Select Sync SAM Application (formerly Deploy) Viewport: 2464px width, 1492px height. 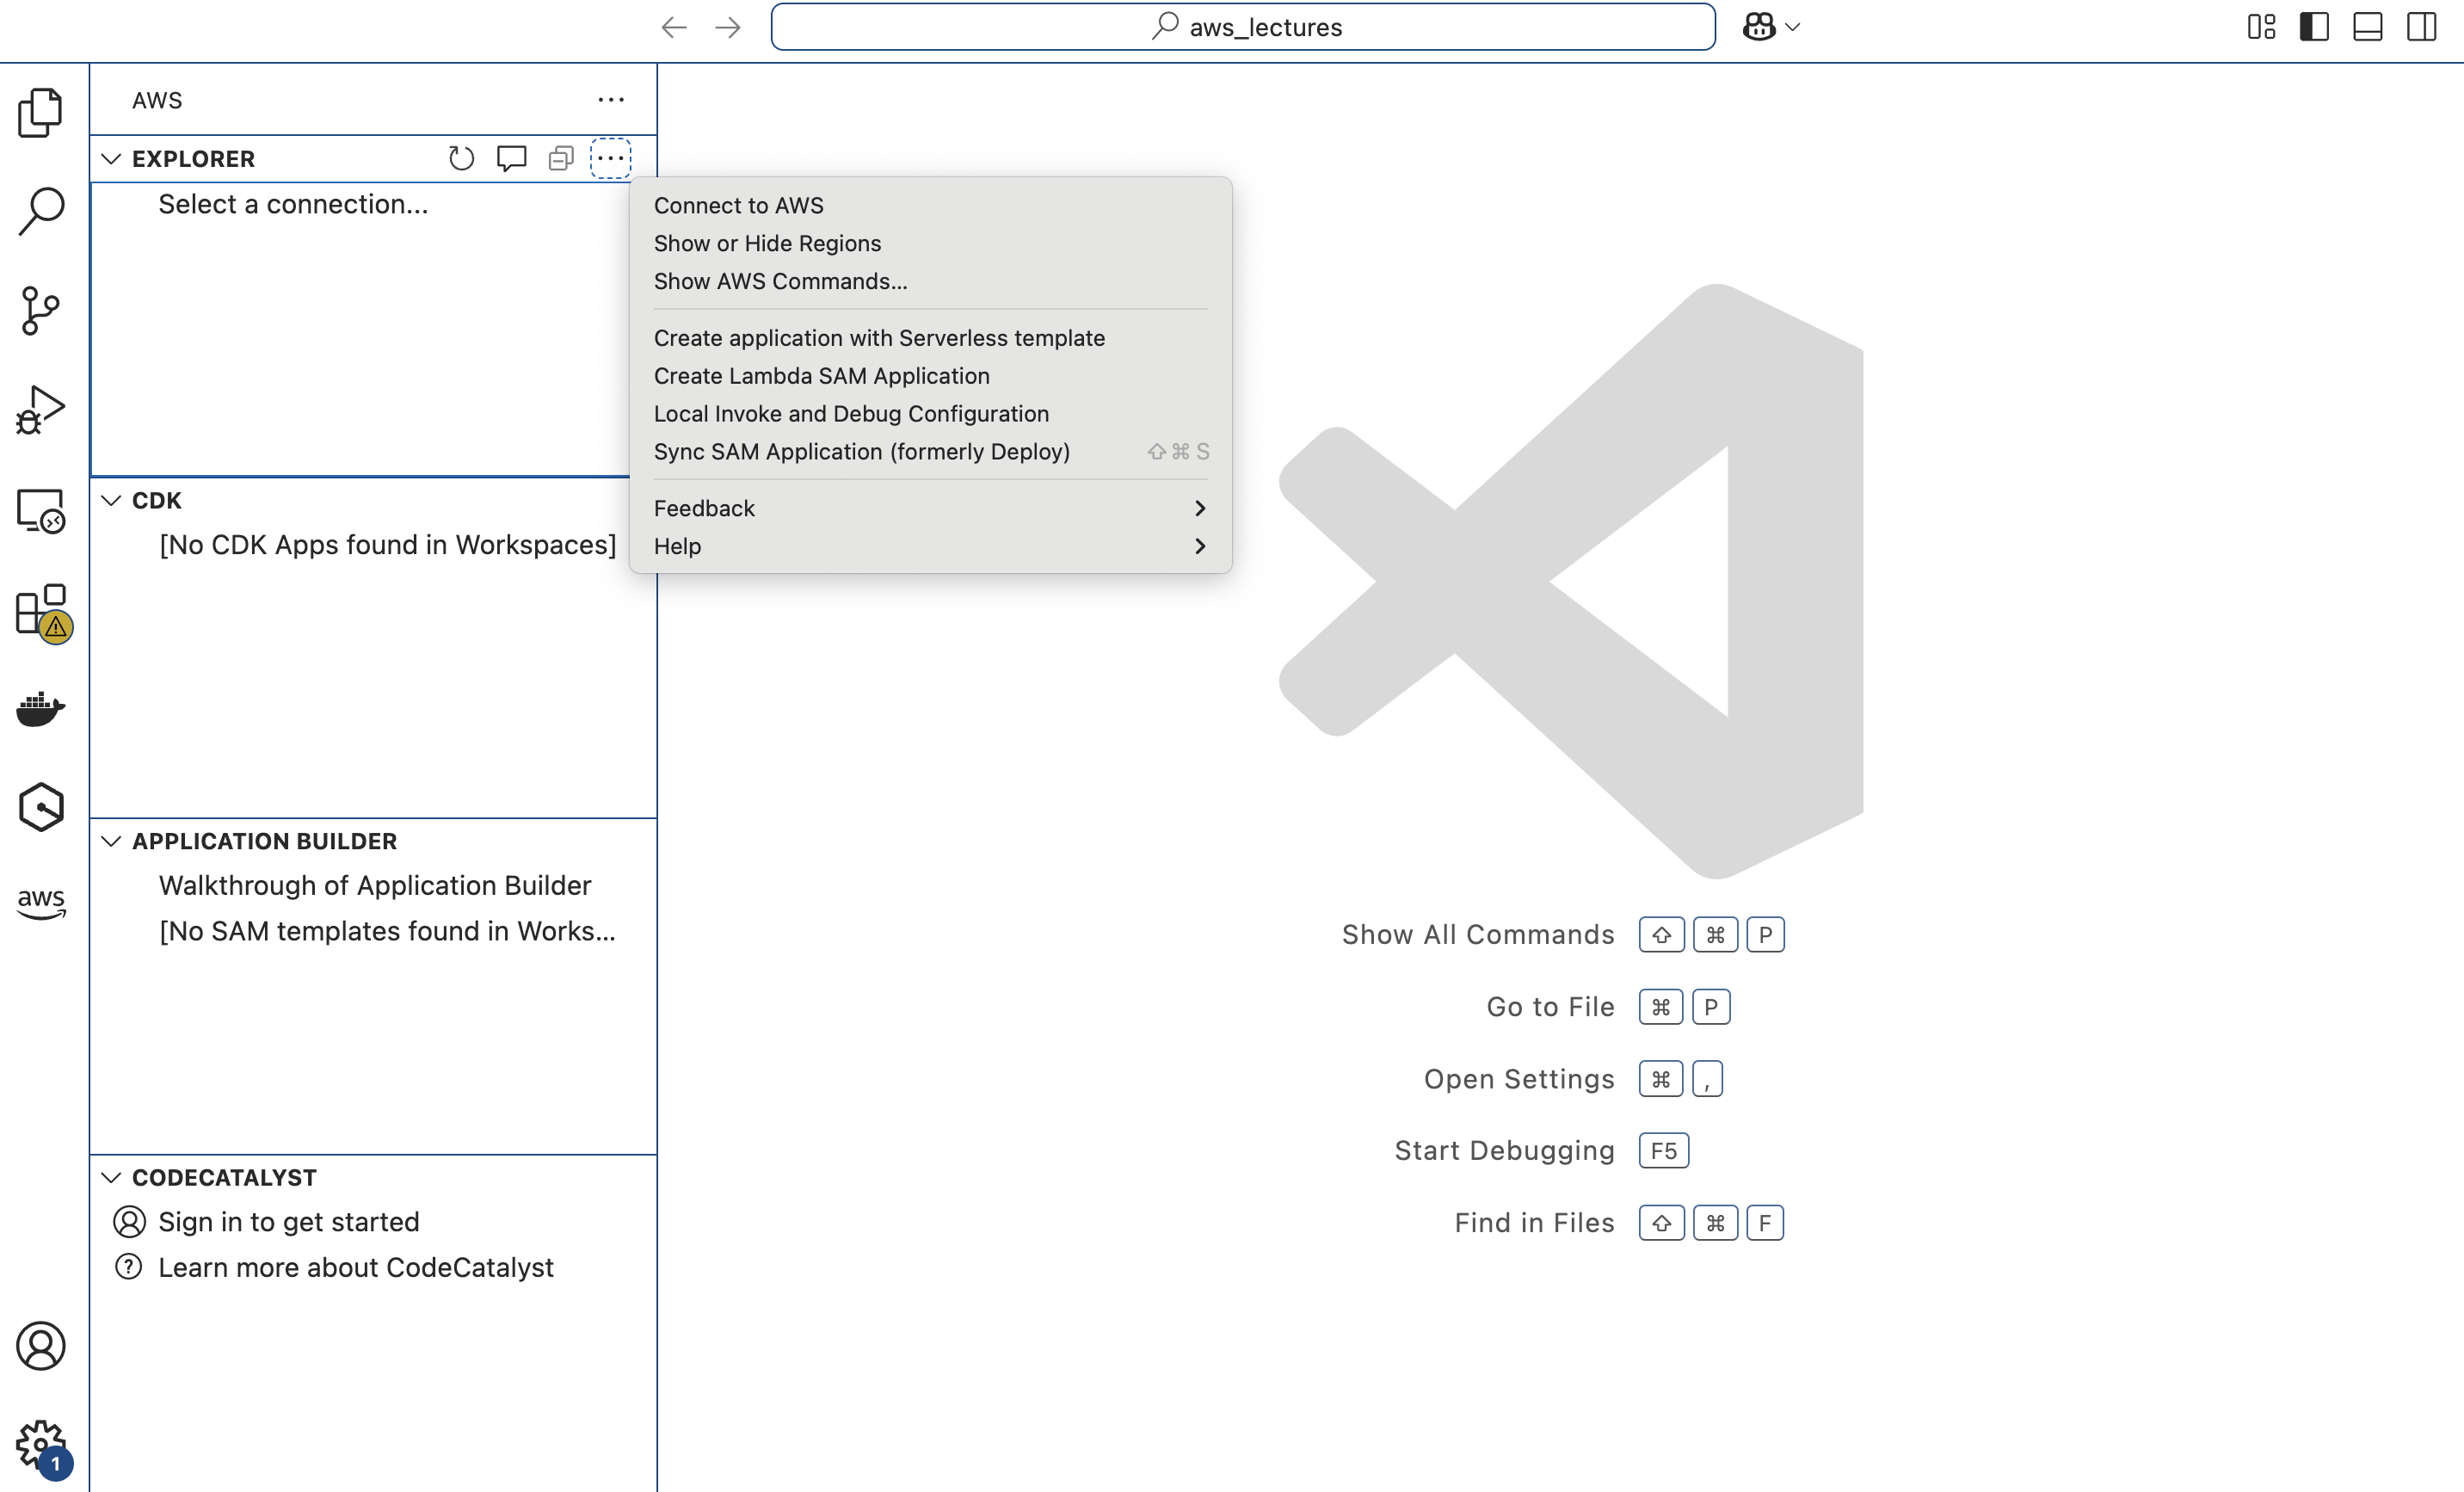point(930,452)
